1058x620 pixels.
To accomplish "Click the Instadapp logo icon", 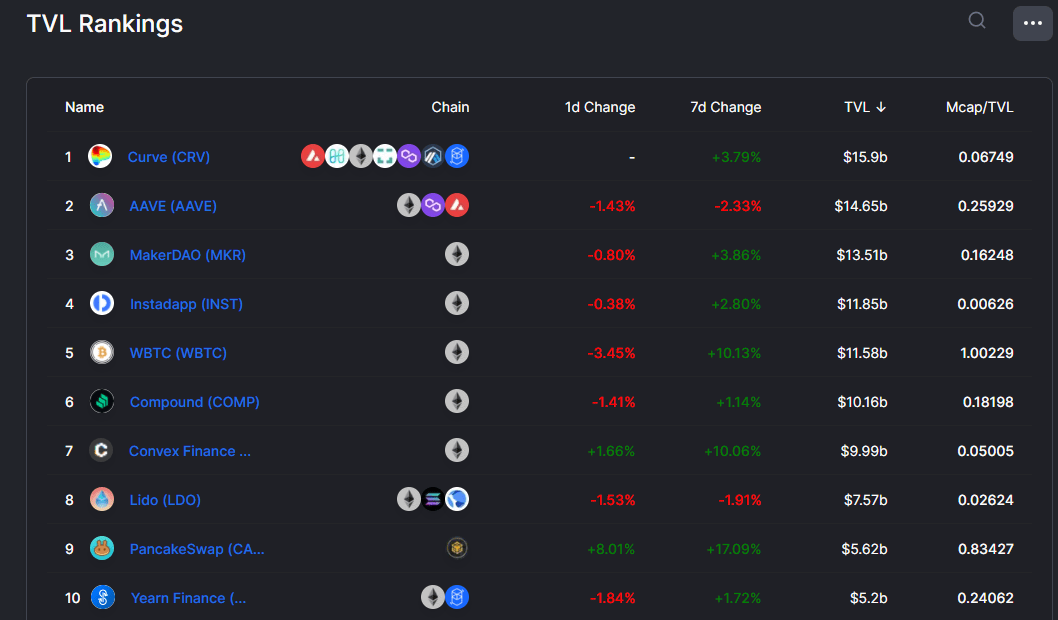I will tap(102, 303).
